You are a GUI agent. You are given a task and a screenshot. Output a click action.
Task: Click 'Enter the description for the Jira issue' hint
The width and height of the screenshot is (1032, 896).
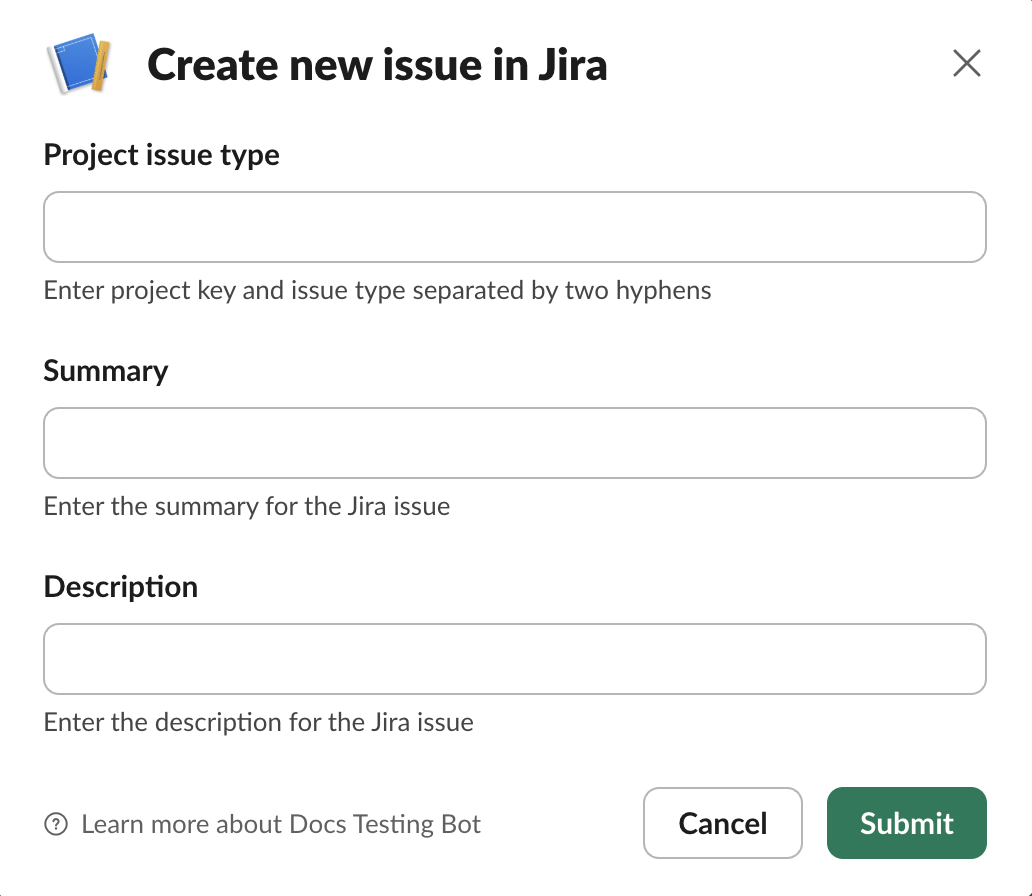pyautogui.click(x=259, y=722)
